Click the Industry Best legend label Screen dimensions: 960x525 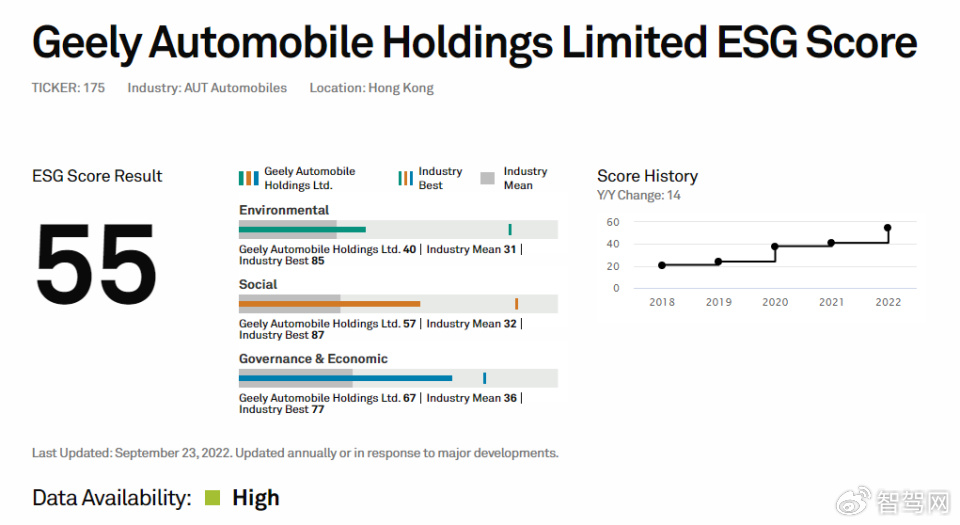(440, 178)
